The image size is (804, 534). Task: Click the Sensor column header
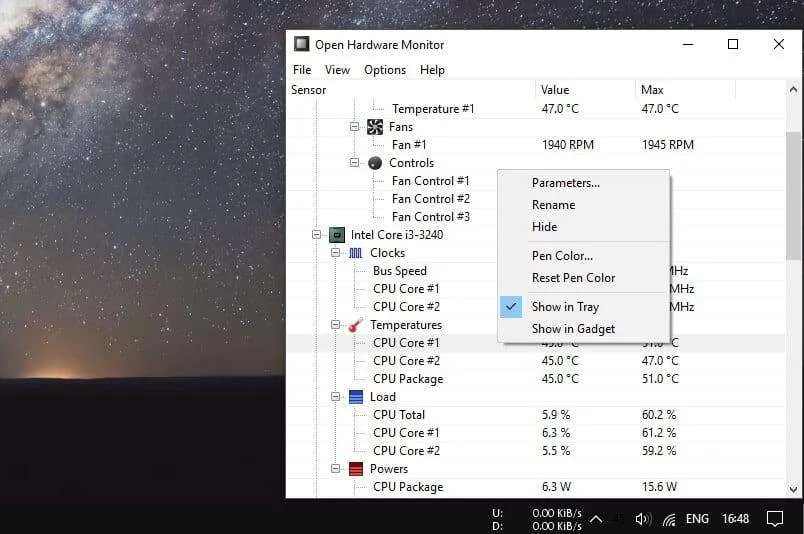[411, 90]
